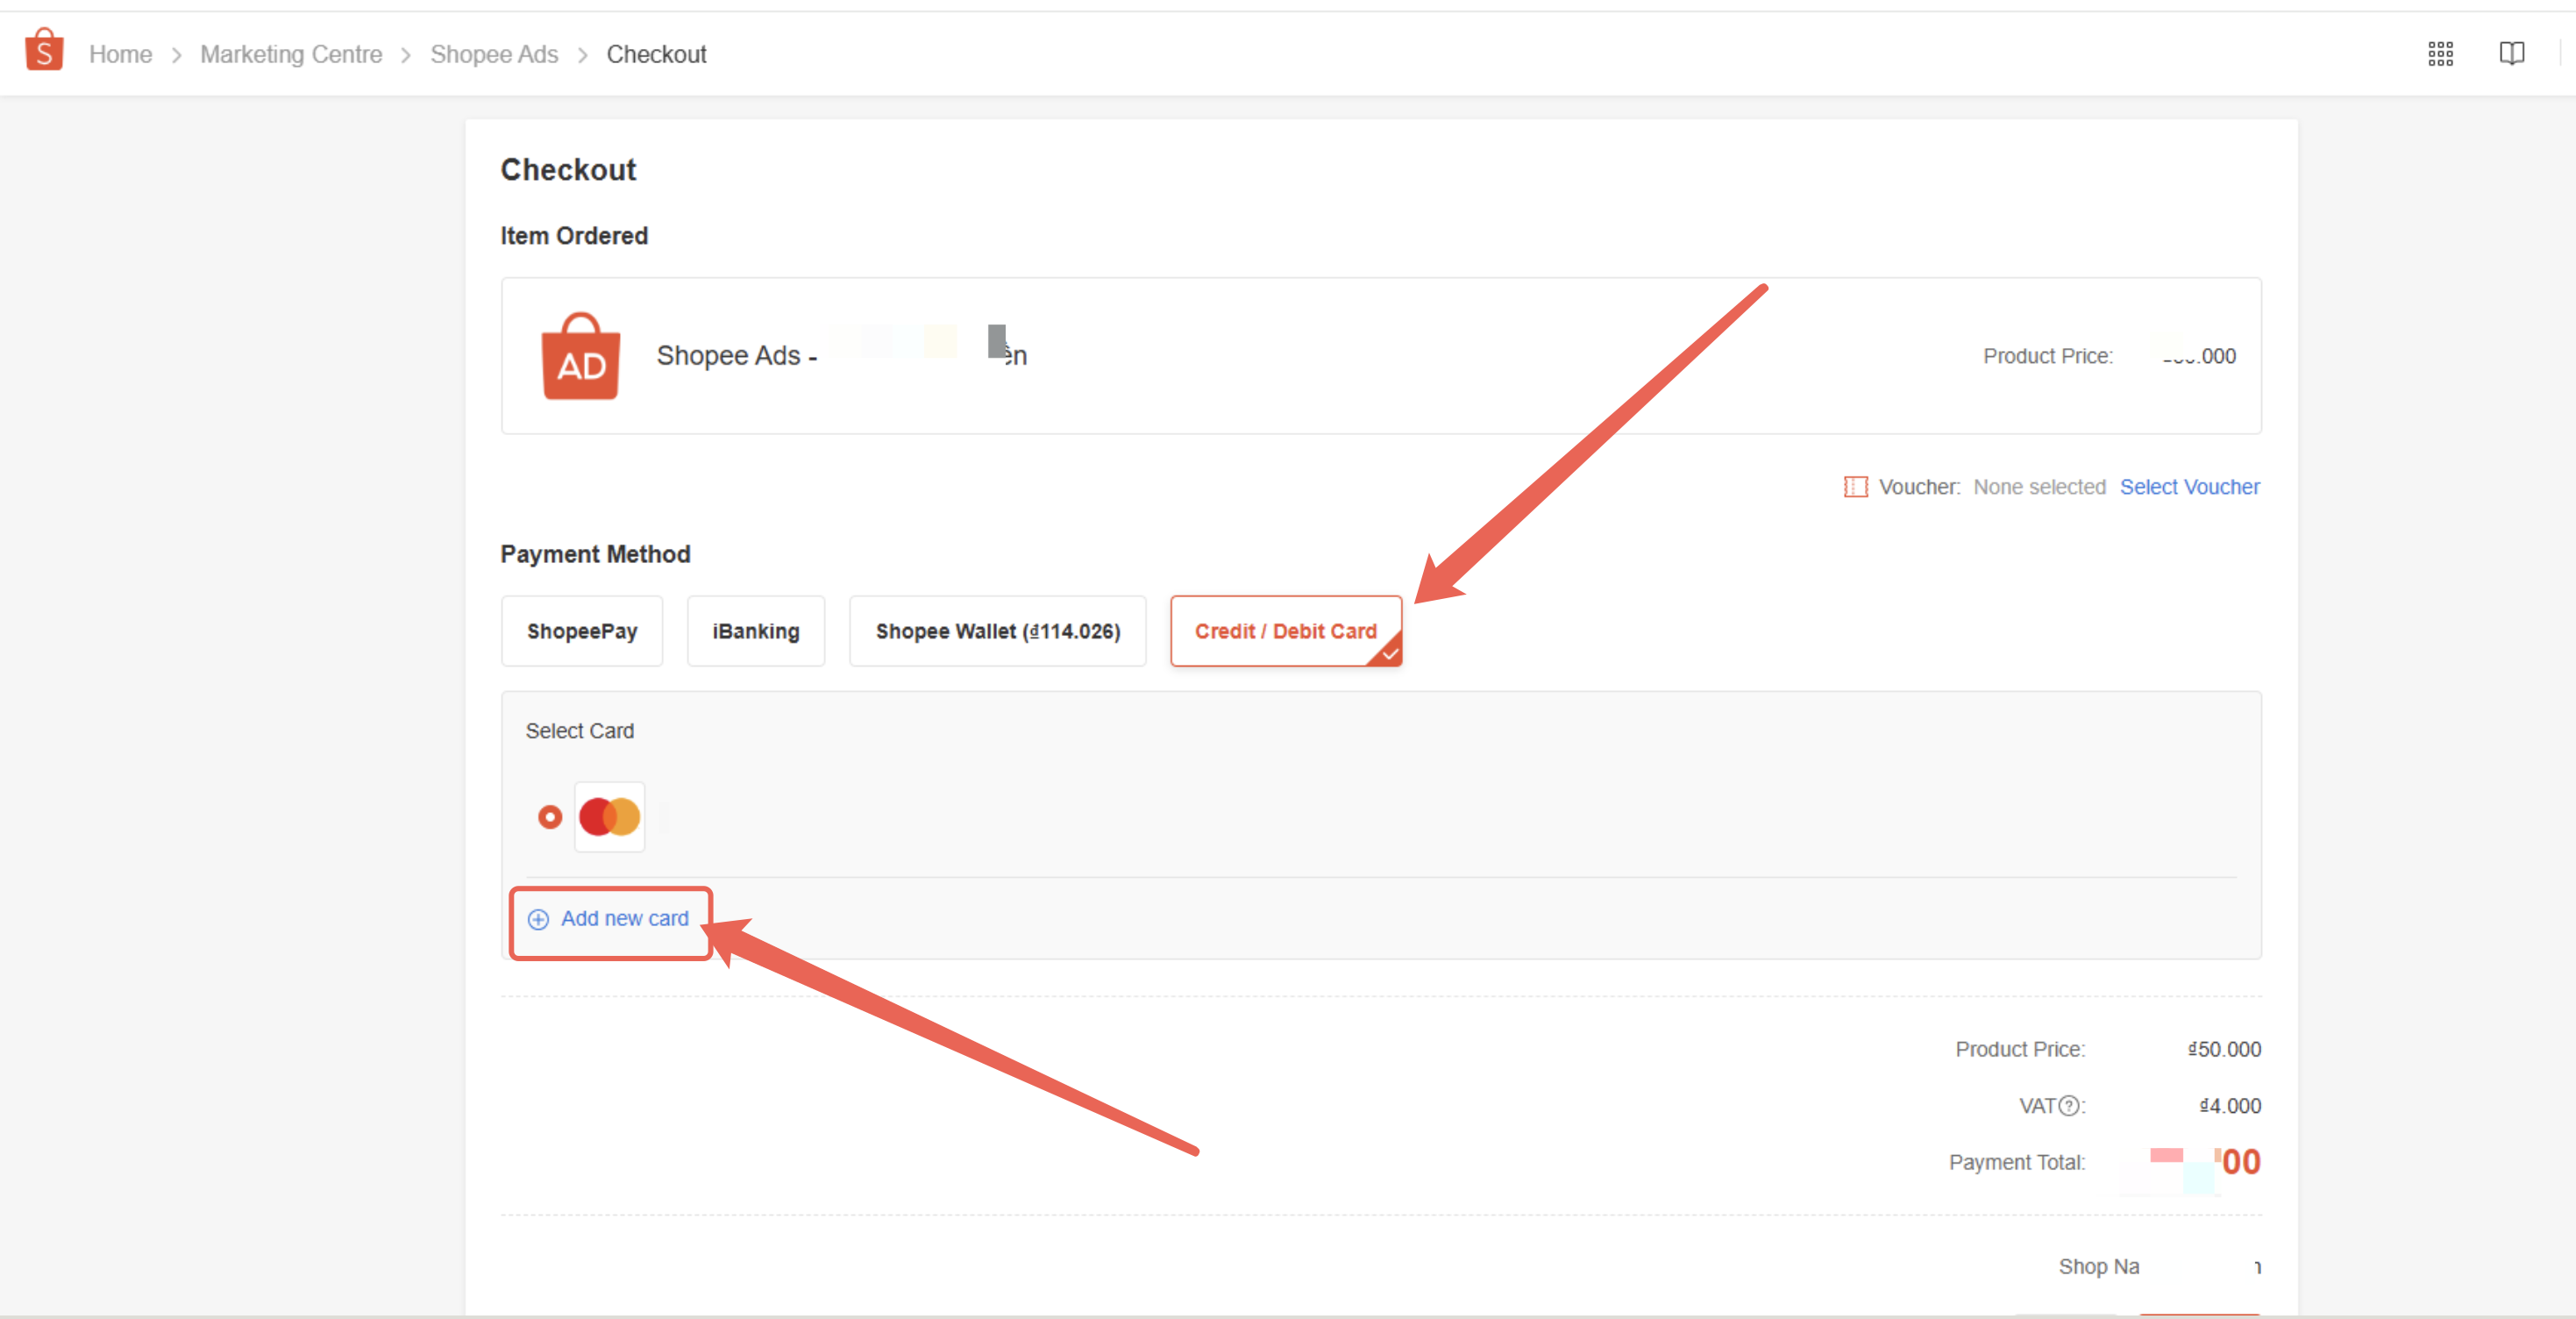Open the help book icon
Screen dimensions: 2576x1319
click(x=2511, y=54)
